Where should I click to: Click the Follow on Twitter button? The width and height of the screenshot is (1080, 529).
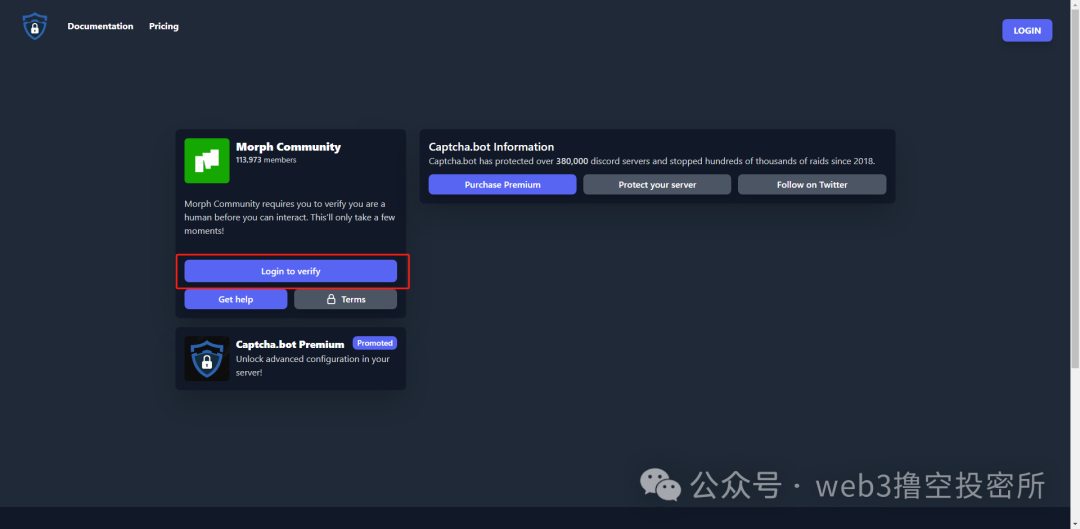coord(812,185)
